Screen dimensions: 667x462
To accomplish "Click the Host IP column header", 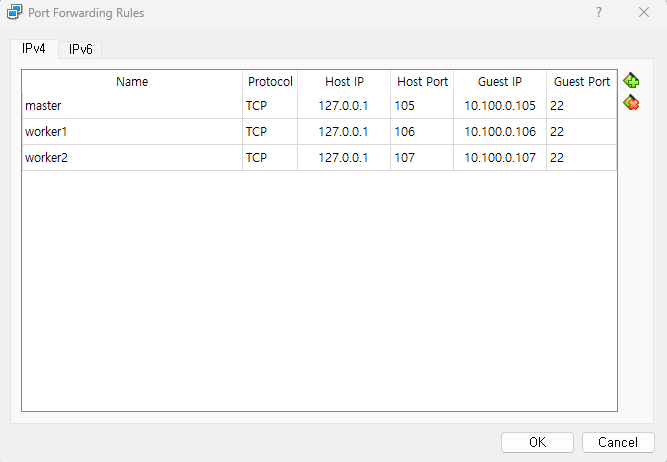I will (344, 82).
